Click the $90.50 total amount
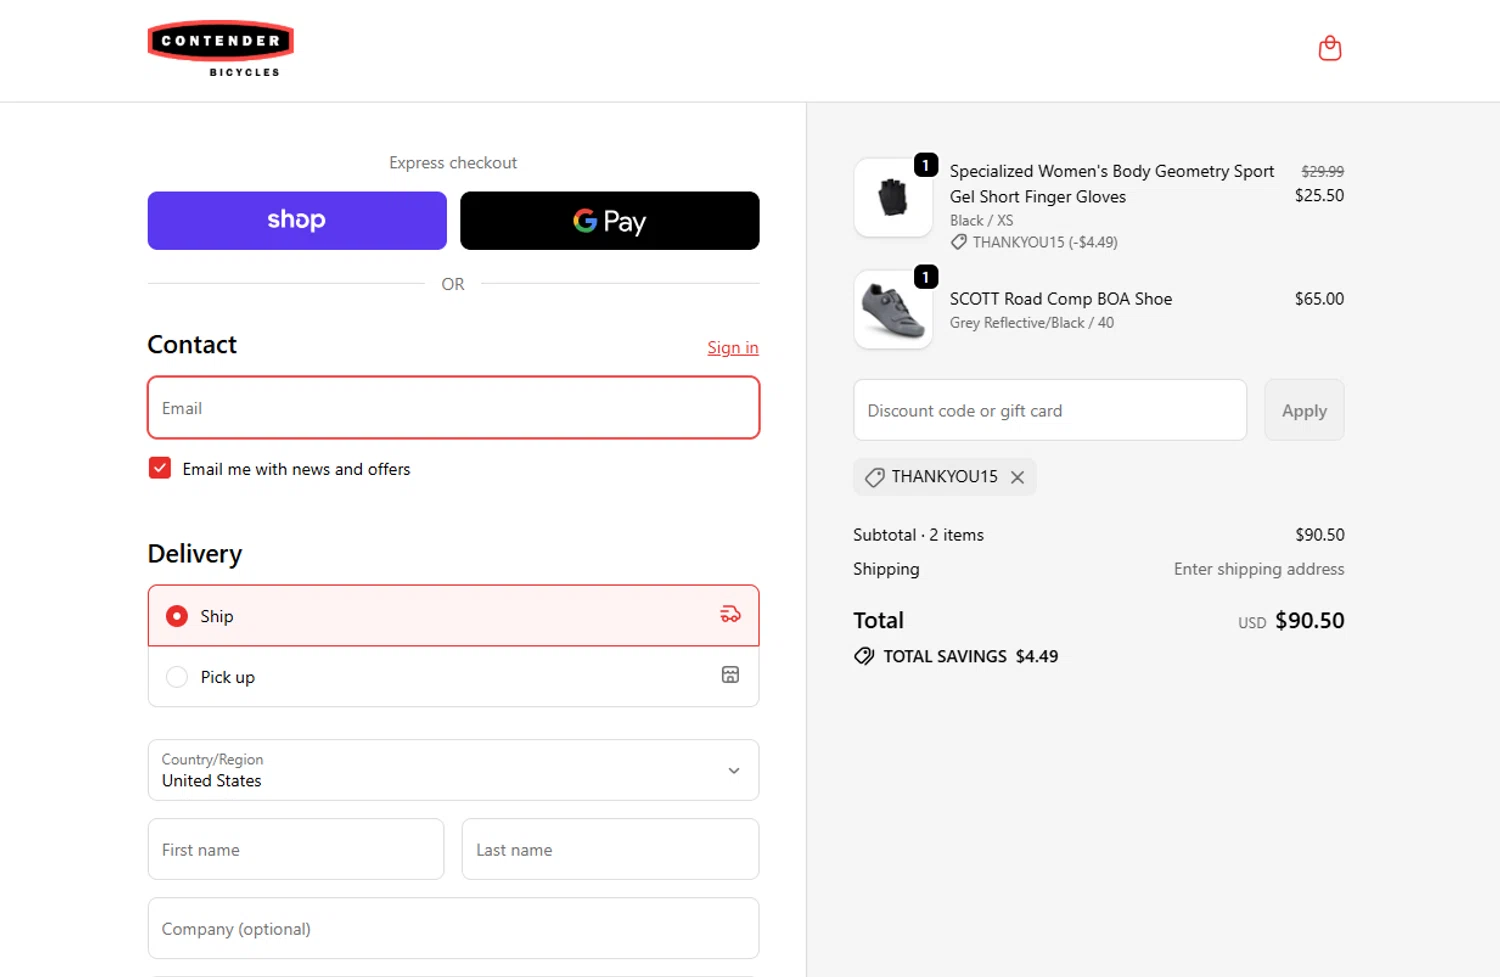This screenshot has height=977, width=1500. [x=1309, y=620]
